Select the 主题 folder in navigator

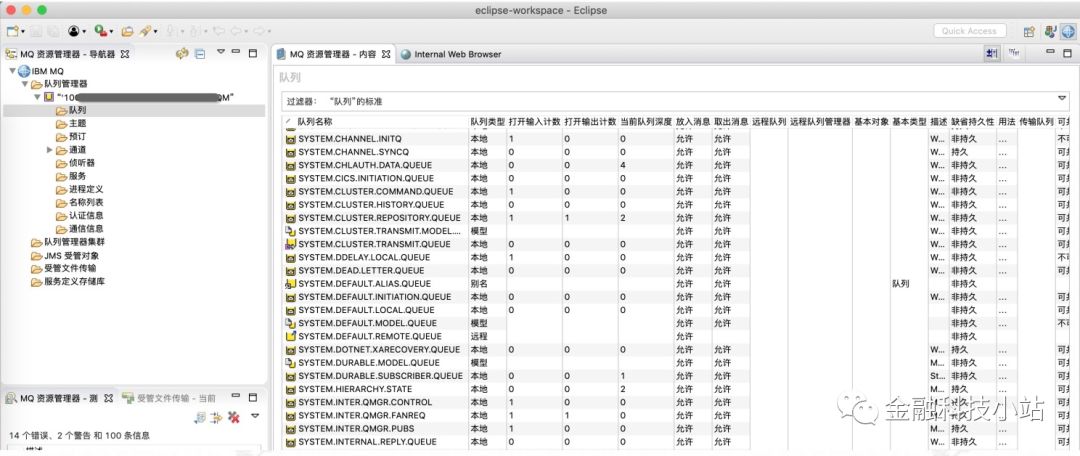tap(71, 123)
